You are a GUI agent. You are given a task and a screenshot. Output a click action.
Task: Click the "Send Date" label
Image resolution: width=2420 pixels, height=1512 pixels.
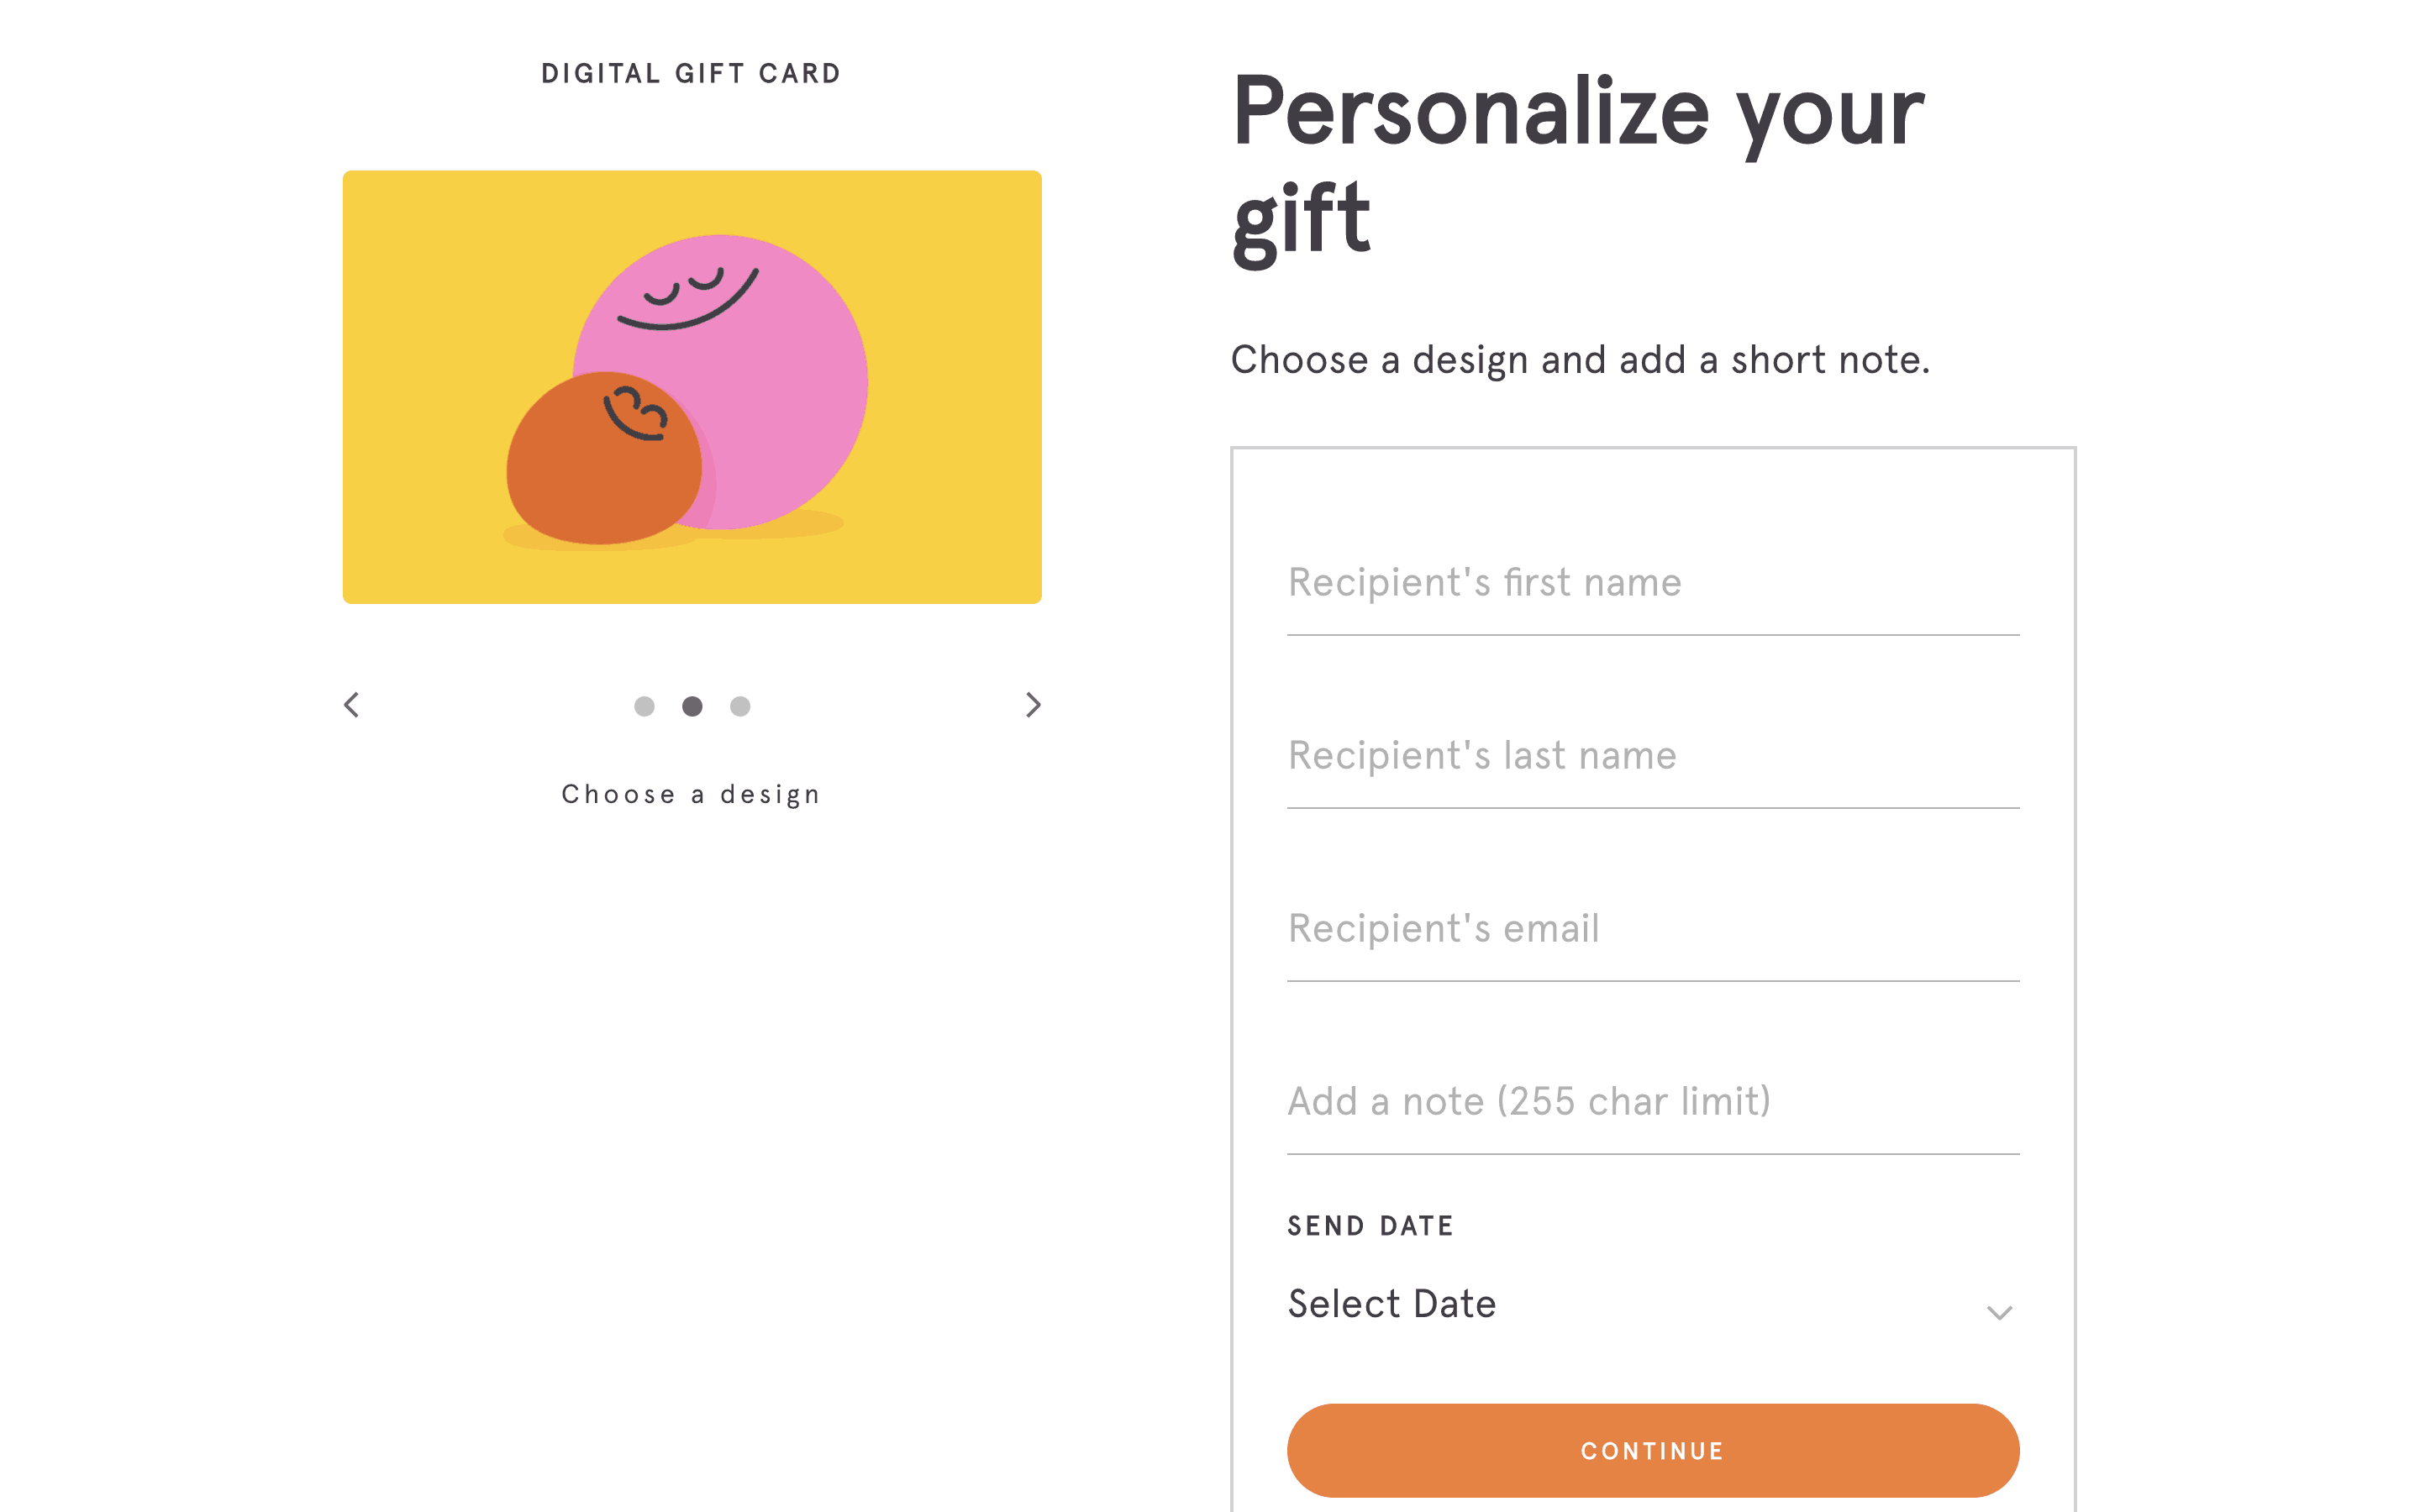click(1370, 1226)
